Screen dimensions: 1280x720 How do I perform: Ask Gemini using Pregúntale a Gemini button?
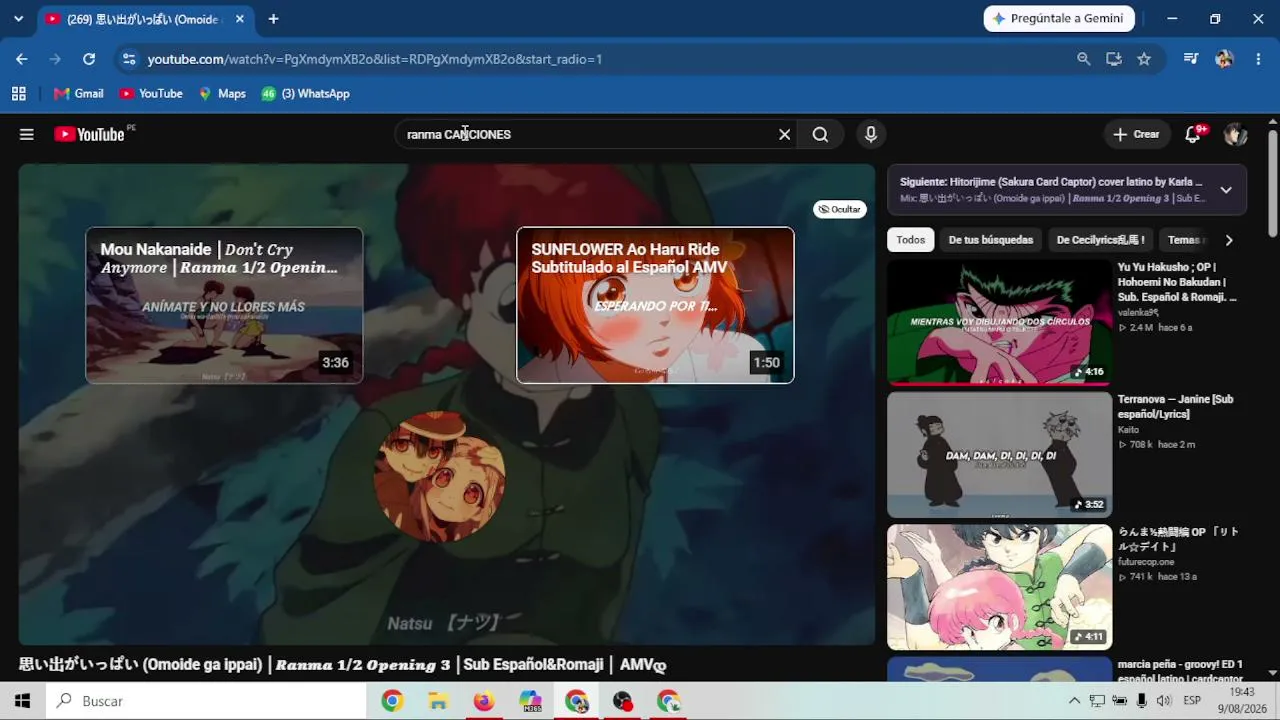1059,19
